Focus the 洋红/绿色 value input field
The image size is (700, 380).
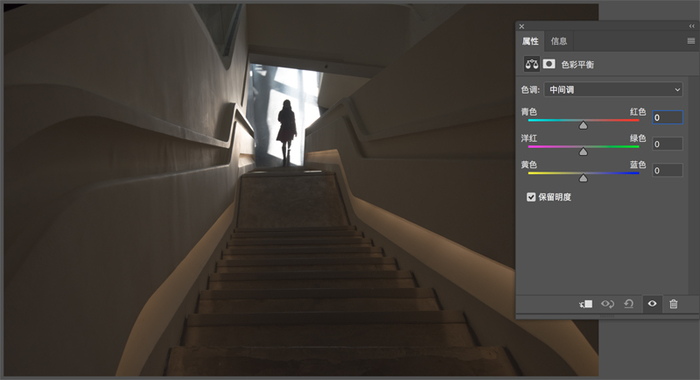click(667, 144)
